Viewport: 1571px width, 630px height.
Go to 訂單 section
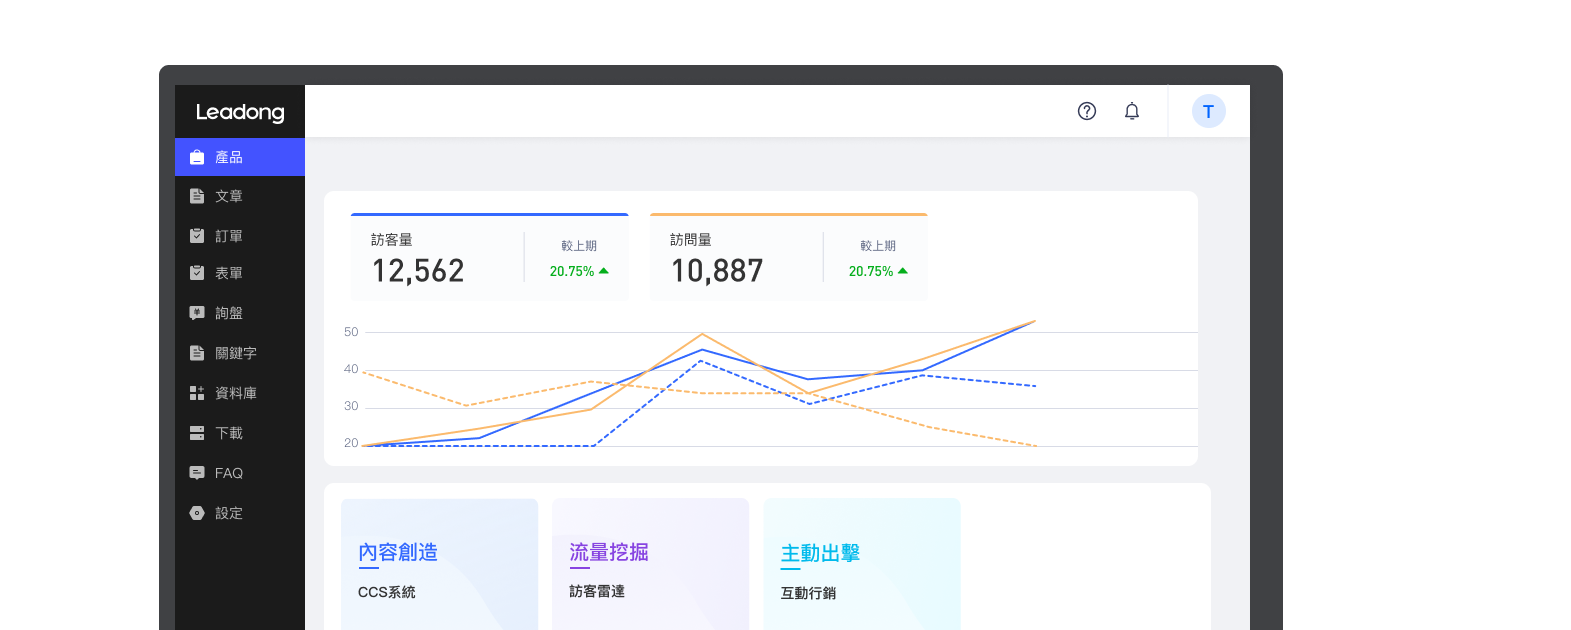point(240,236)
